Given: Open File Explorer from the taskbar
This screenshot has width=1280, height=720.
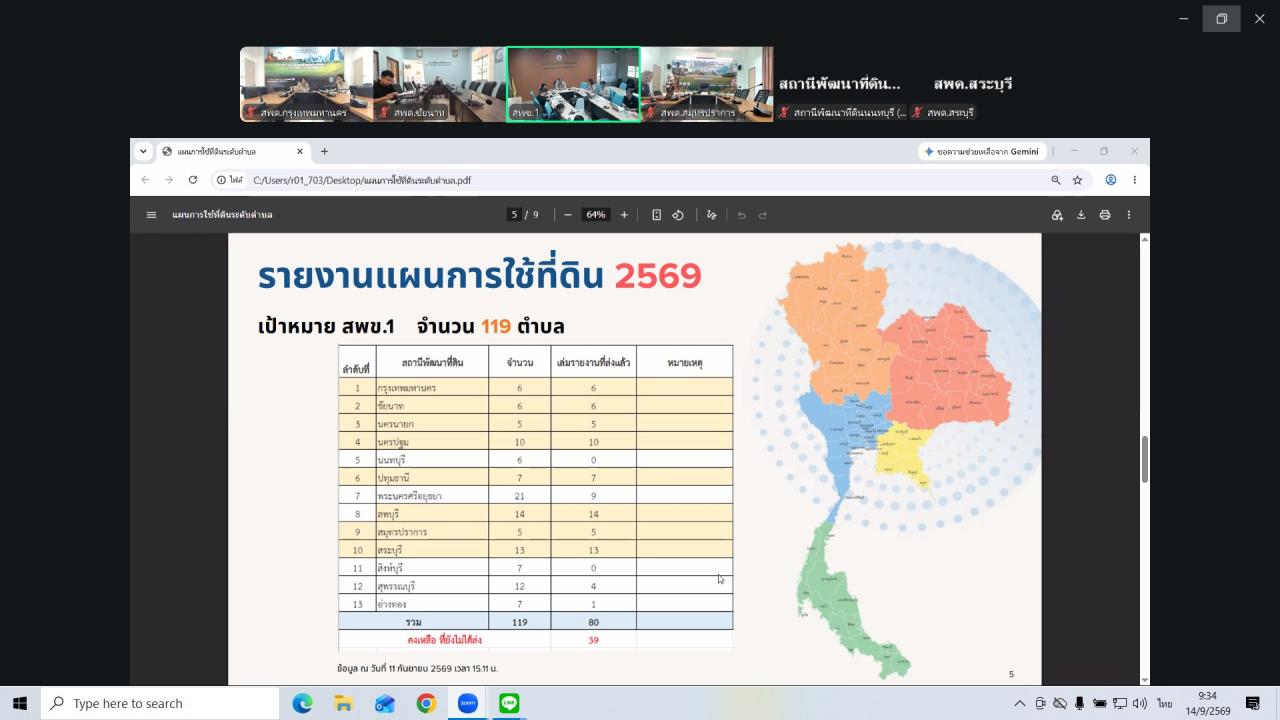Looking at the screenshot, I should click(x=343, y=703).
